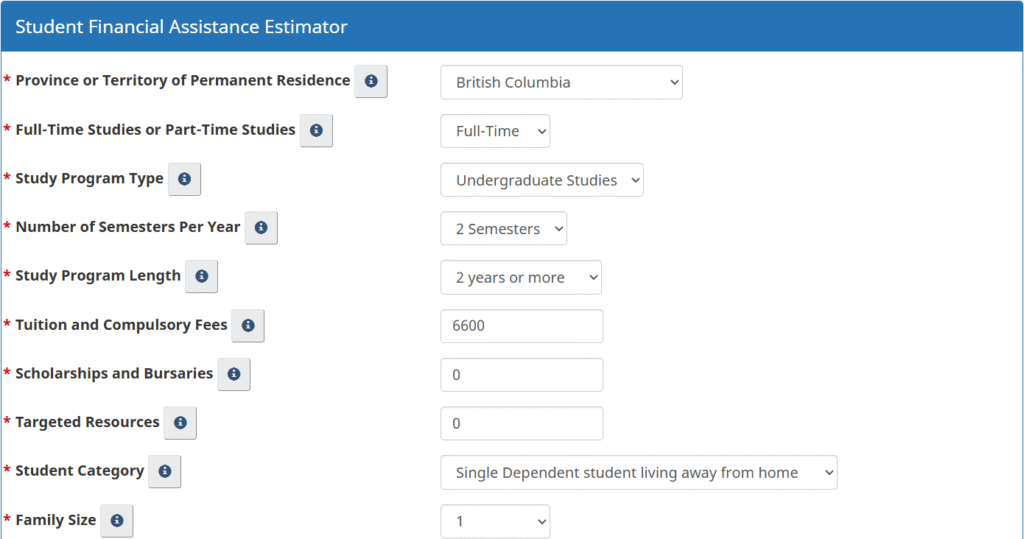1024x539 pixels.
Task: Click info icon beside Province or Territory
Action: point(371,81)
